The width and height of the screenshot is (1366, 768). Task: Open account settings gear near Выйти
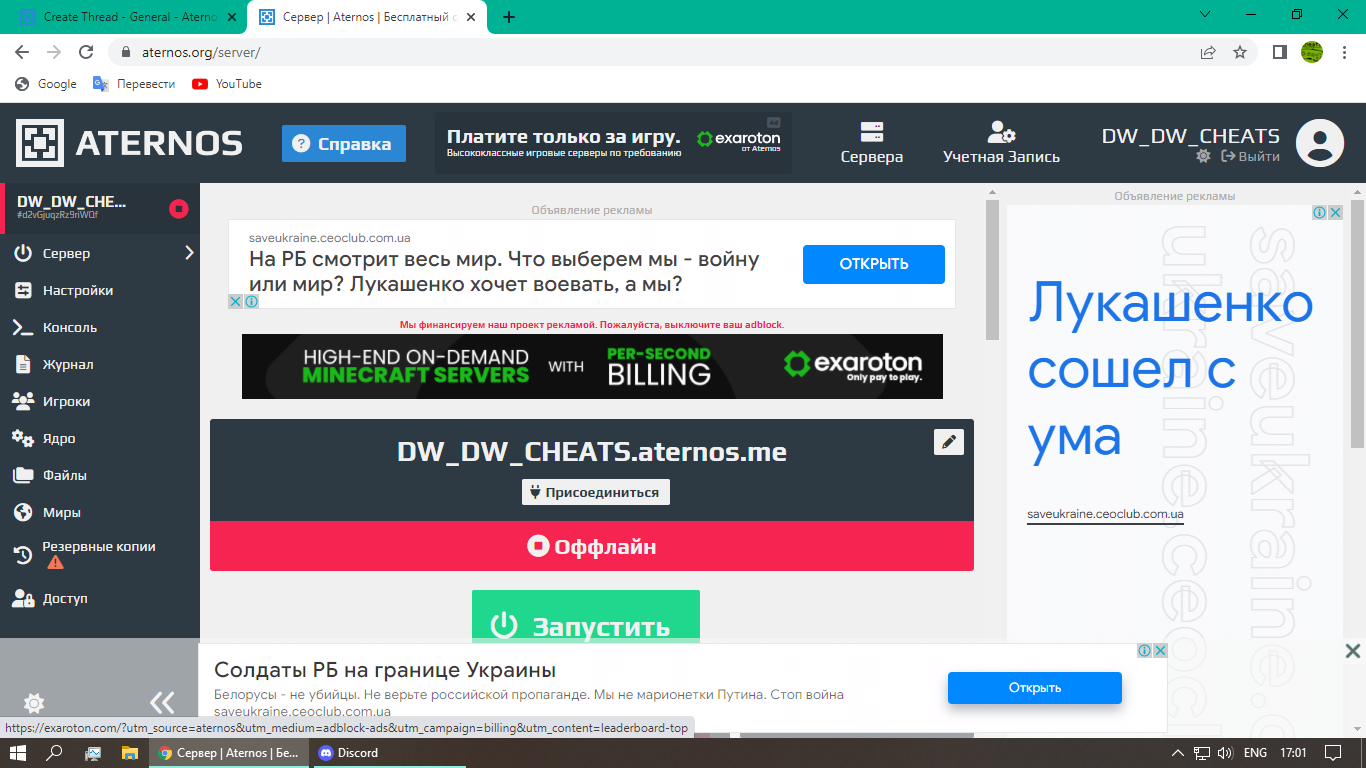tap(1203, 156)
